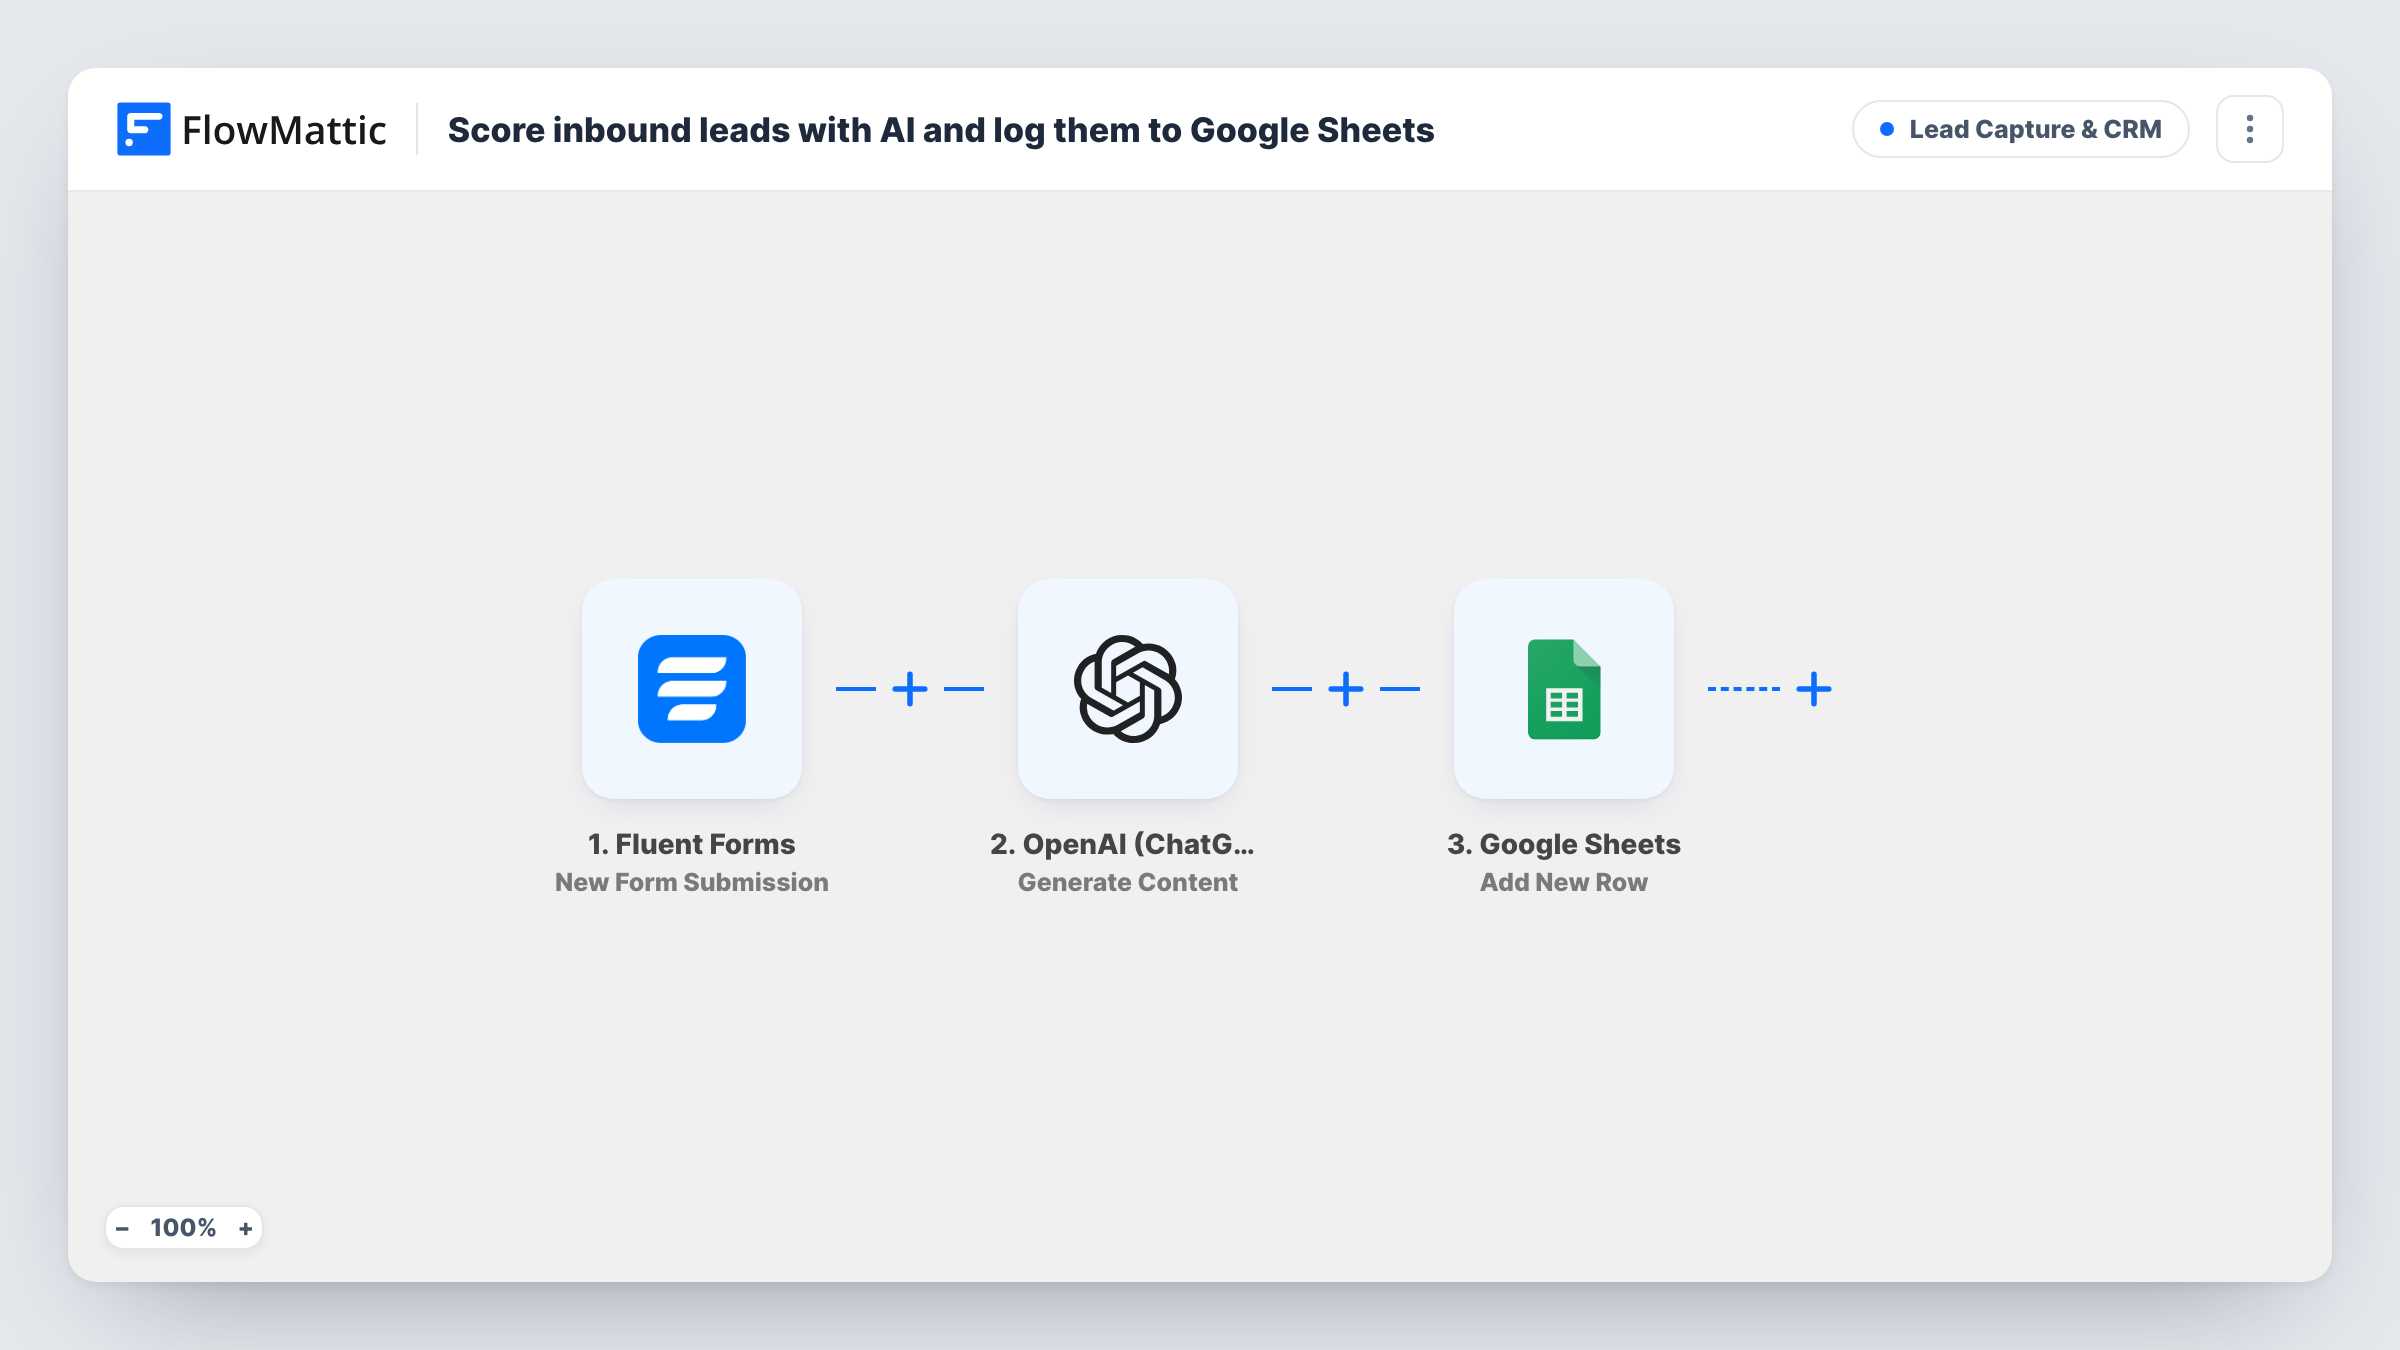Click the FlowMattic logo icon
Screen dimensions: 2400x1350
[143, 129]
